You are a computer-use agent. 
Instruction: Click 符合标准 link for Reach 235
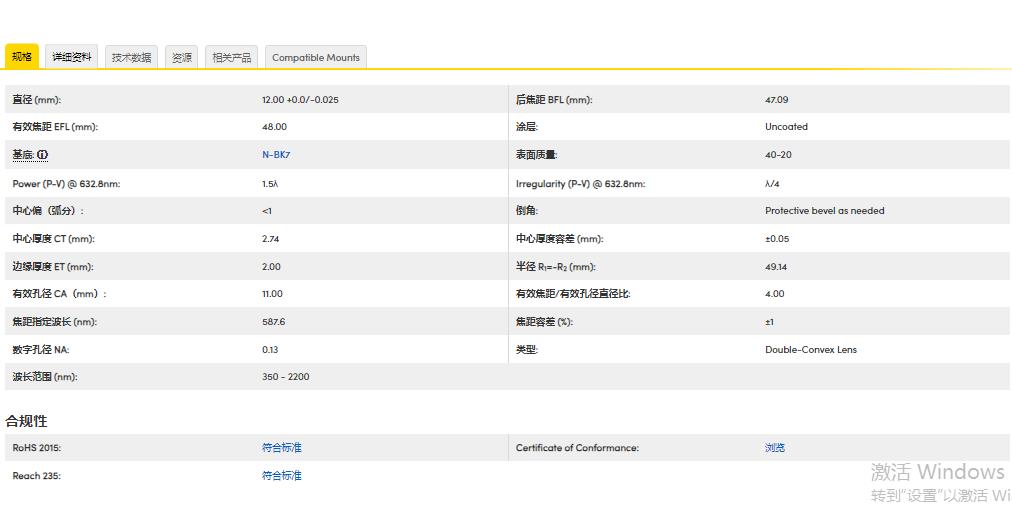[281, 476]
